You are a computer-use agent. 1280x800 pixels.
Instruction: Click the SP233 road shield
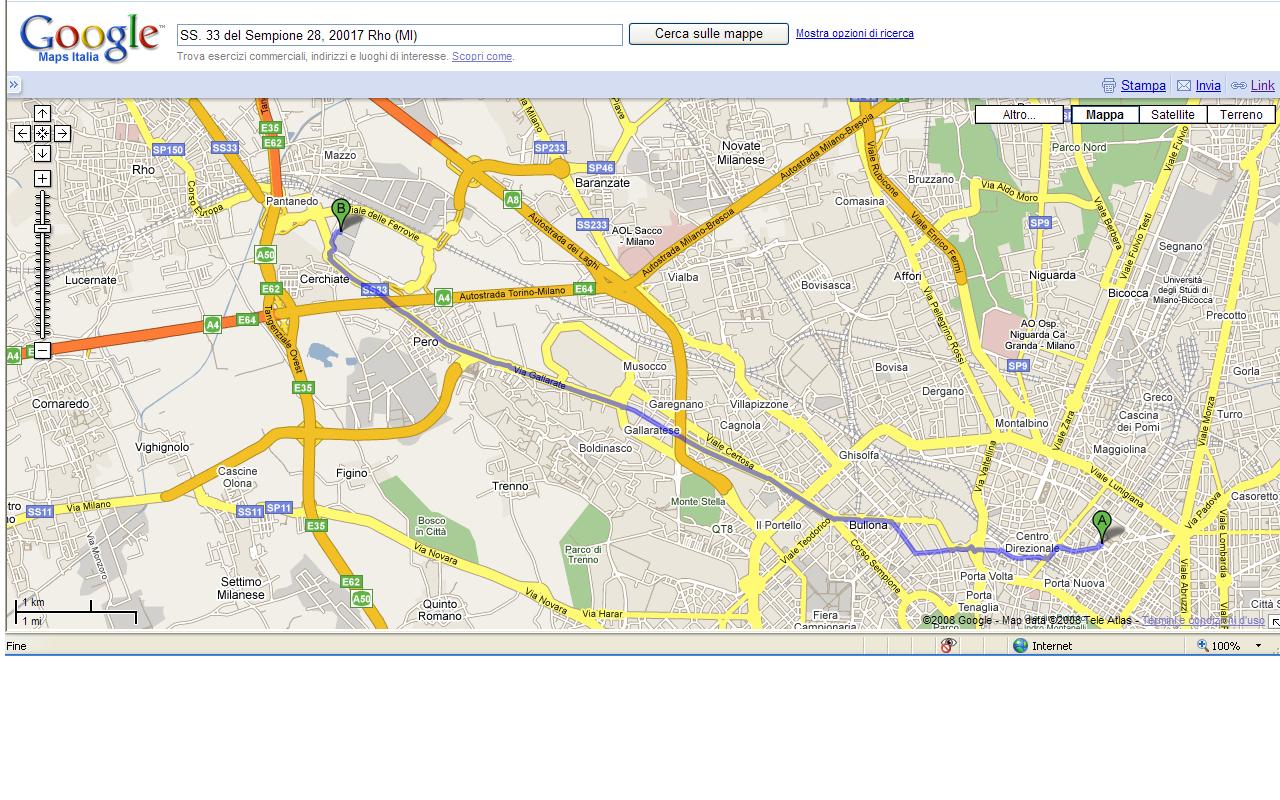[550, 148]
